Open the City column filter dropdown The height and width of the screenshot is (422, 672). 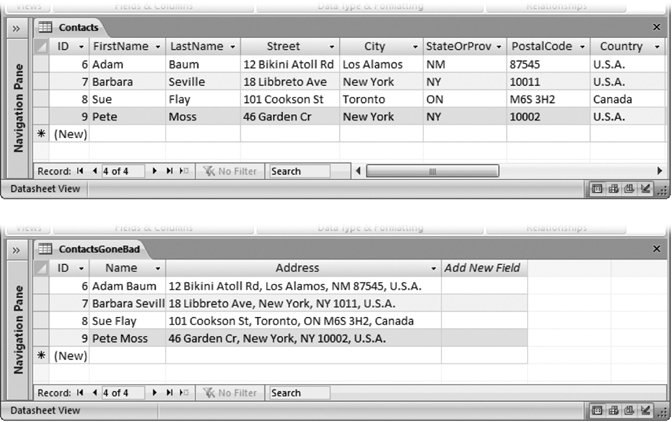point(414,47)
